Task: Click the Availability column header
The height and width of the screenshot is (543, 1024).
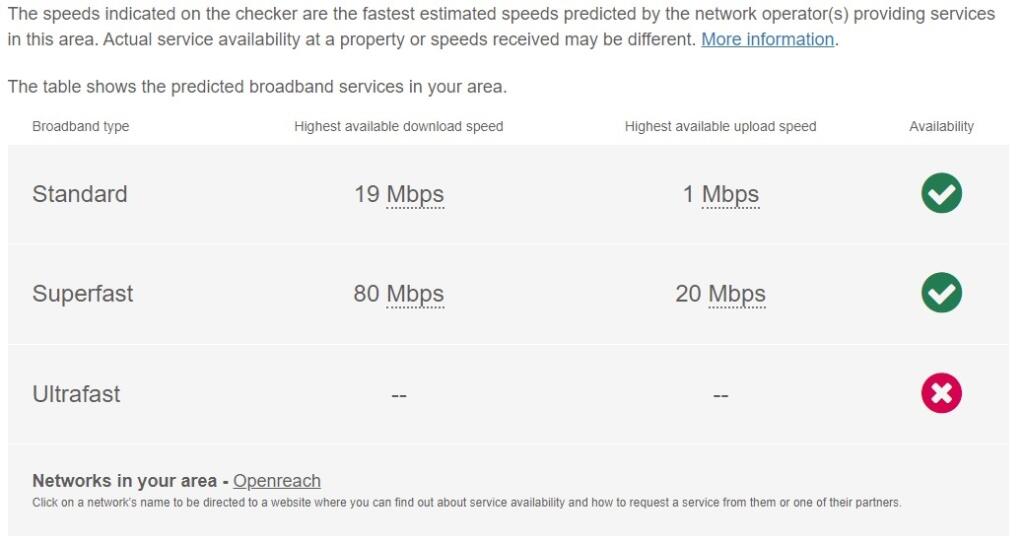Action: tap(941, 126)
